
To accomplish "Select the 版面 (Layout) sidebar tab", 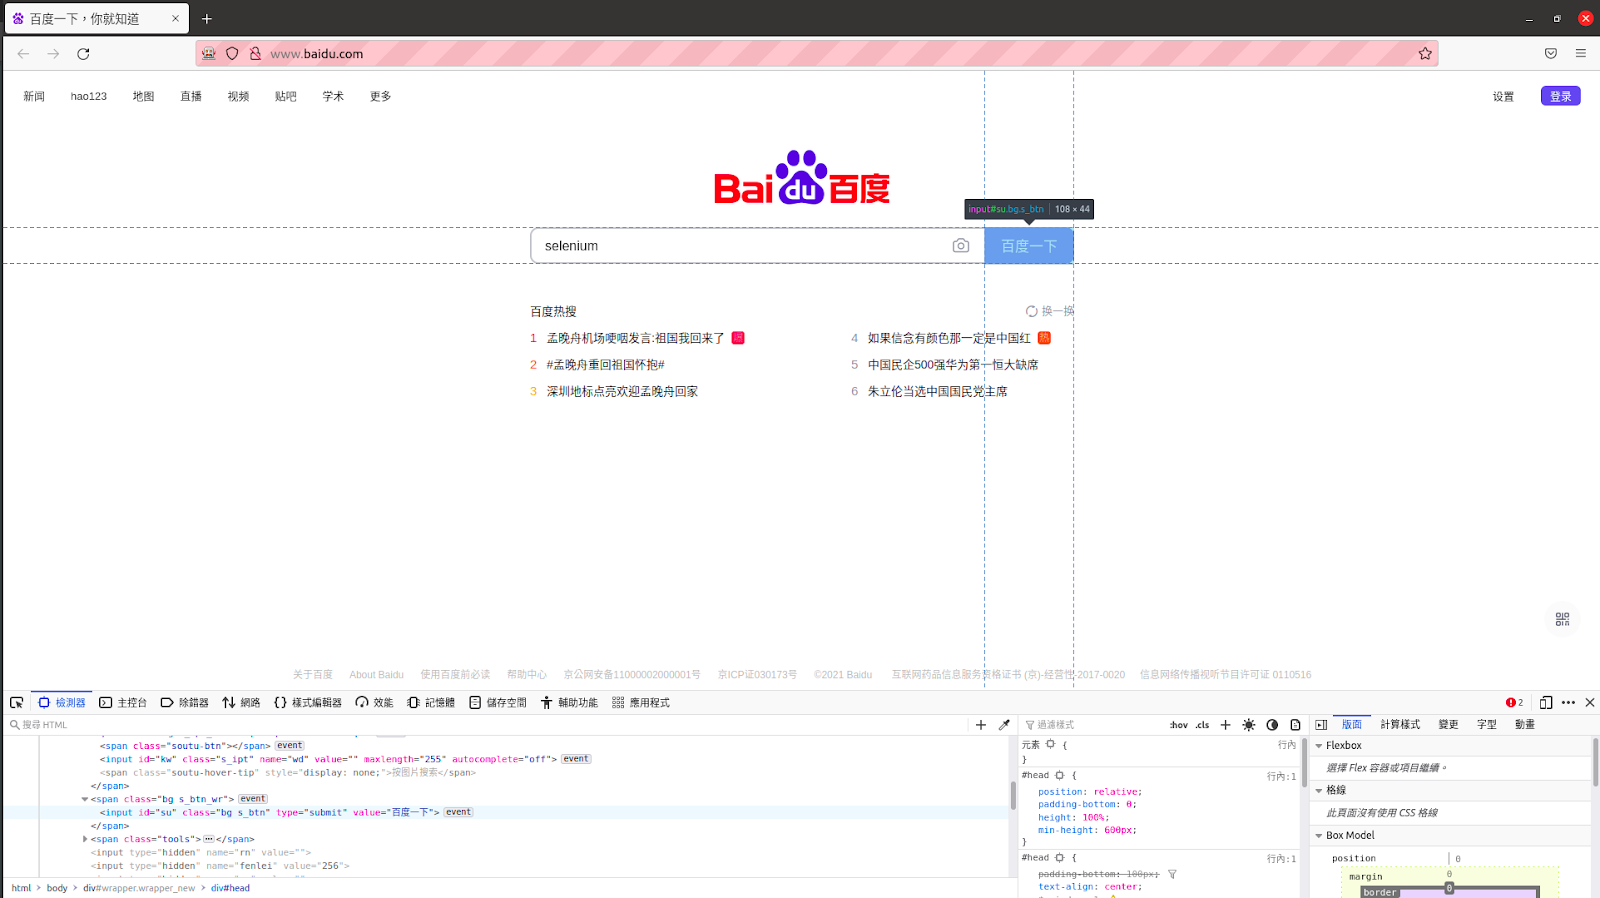I will click(1352, 725).
